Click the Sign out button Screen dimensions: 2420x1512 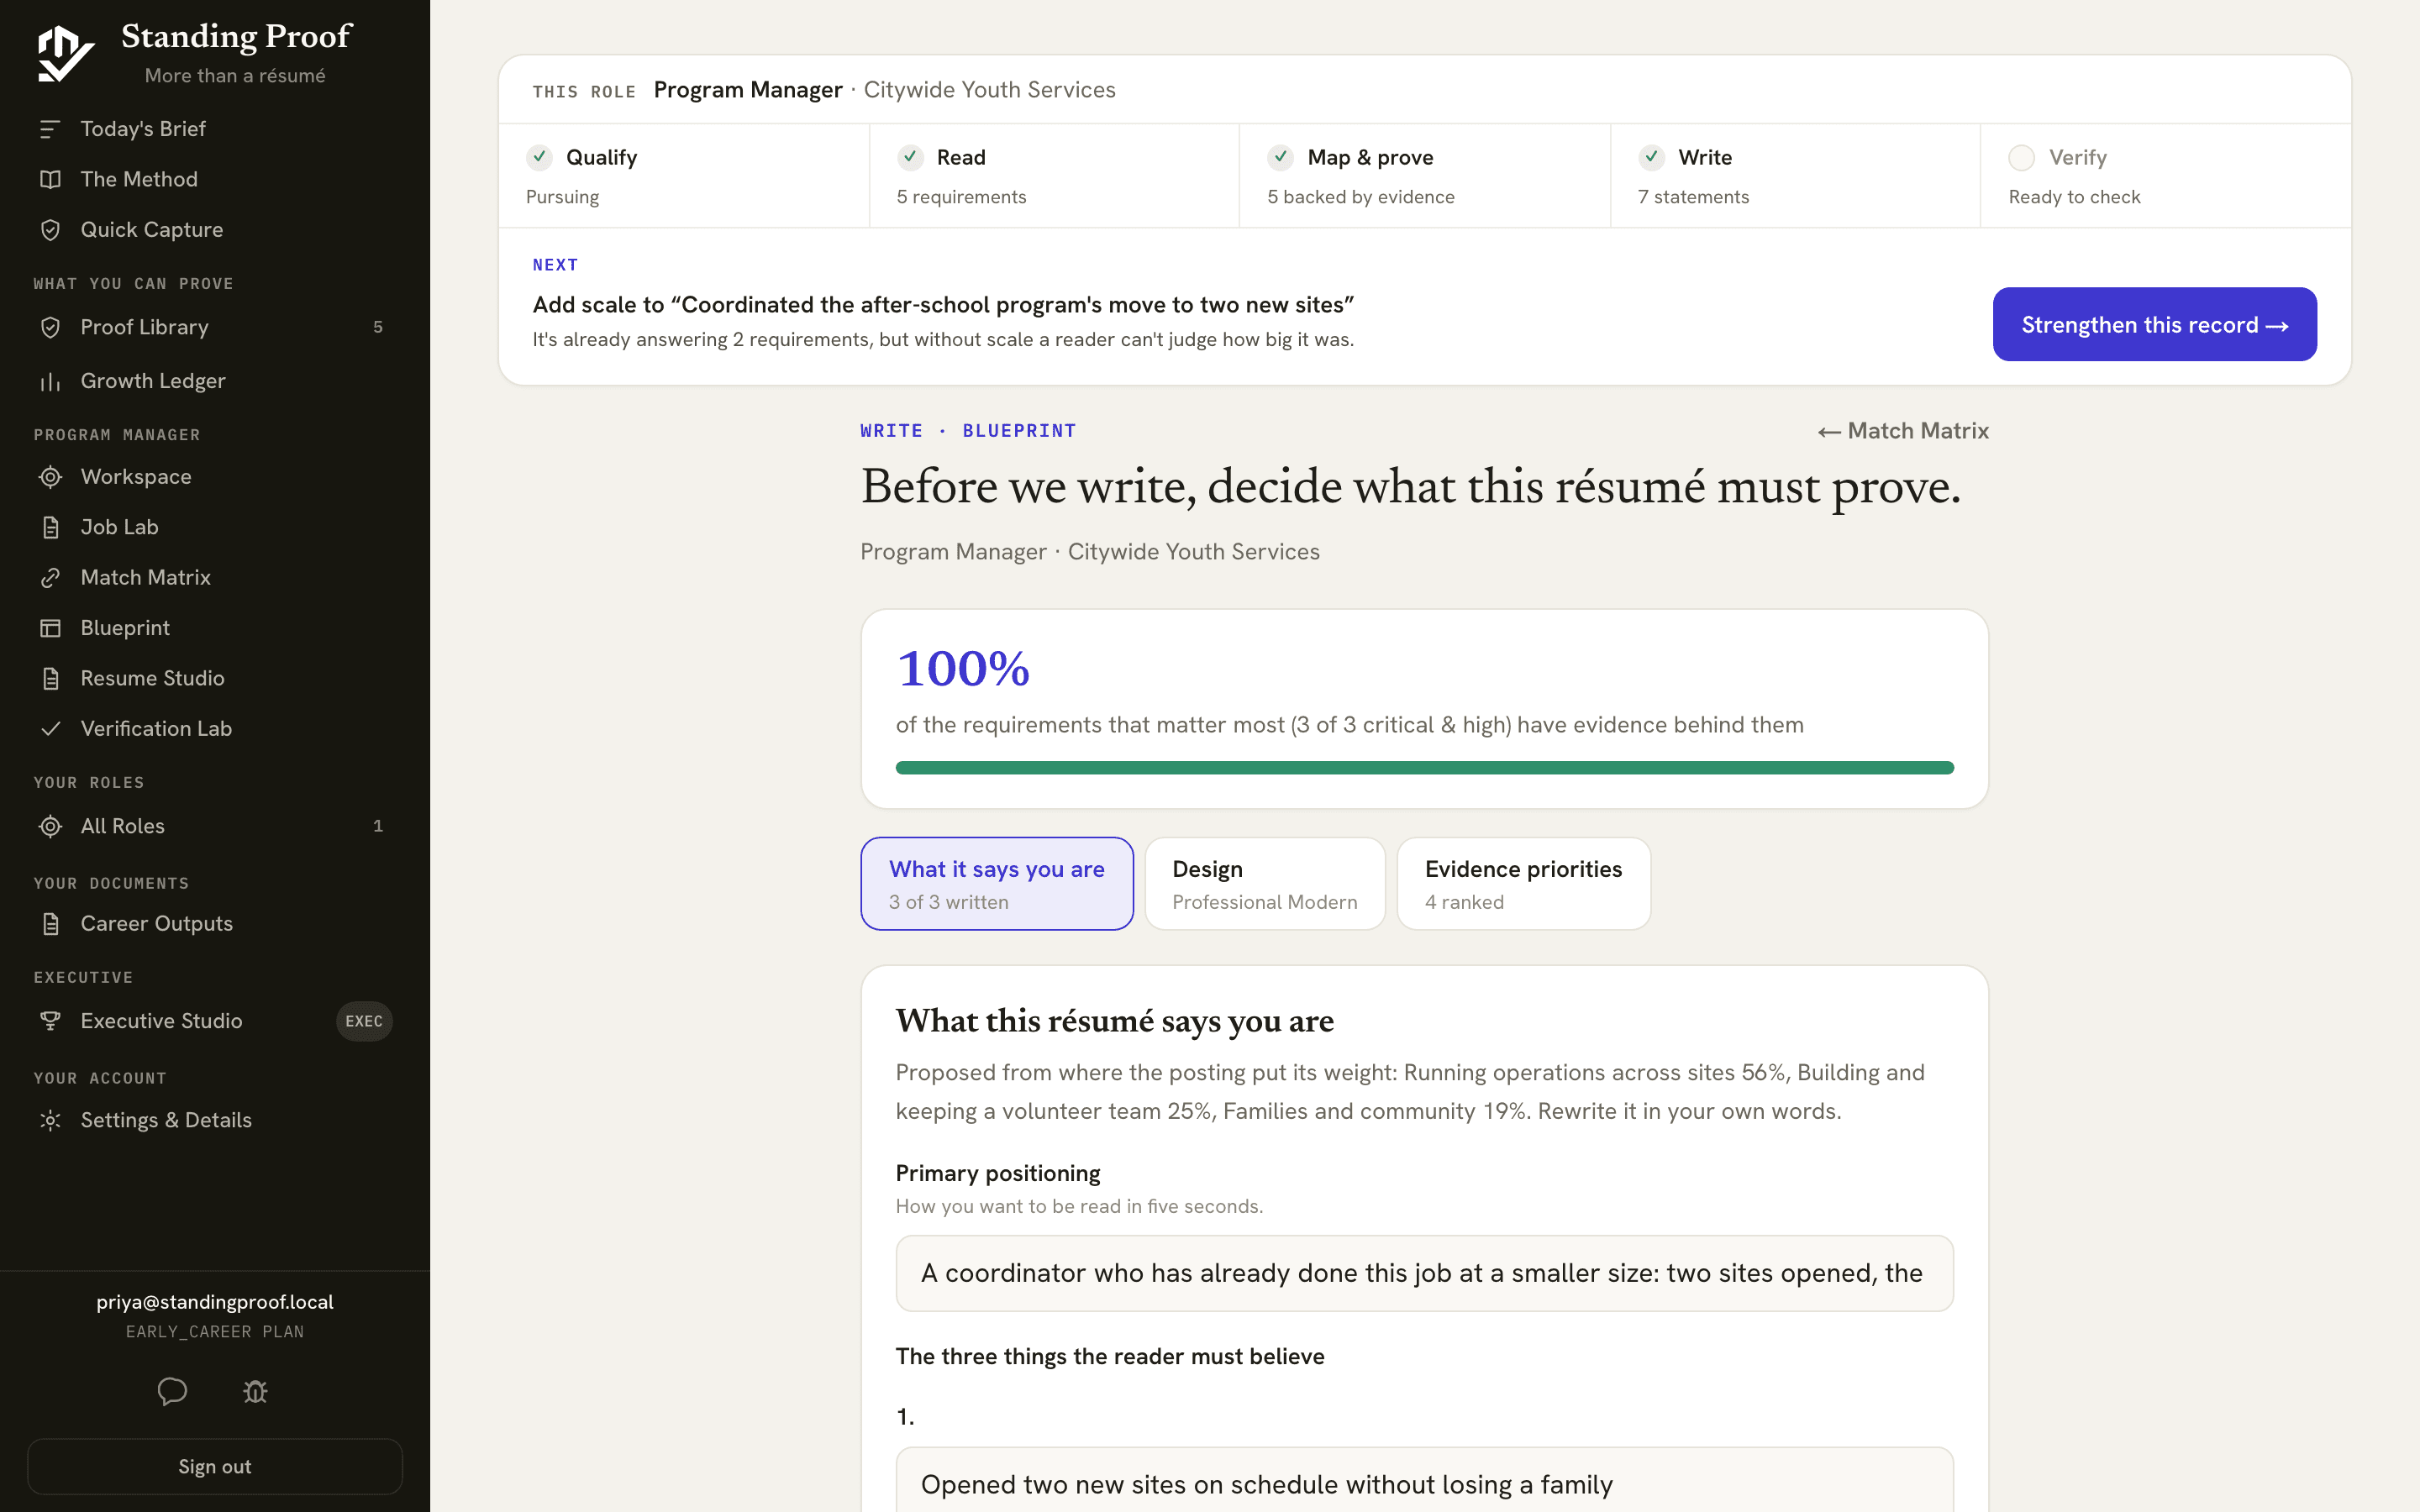pos(215,1466)
